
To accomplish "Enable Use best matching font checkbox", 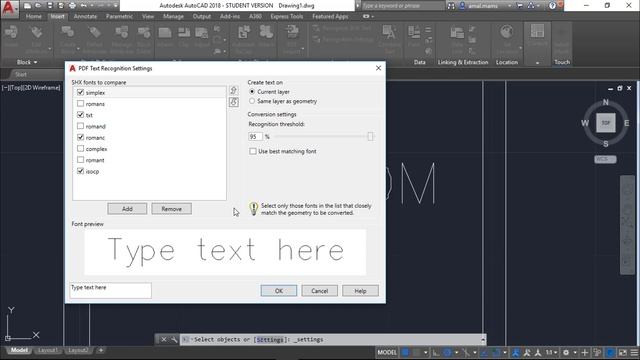I will pyautogui.click(x=253, y=151).
